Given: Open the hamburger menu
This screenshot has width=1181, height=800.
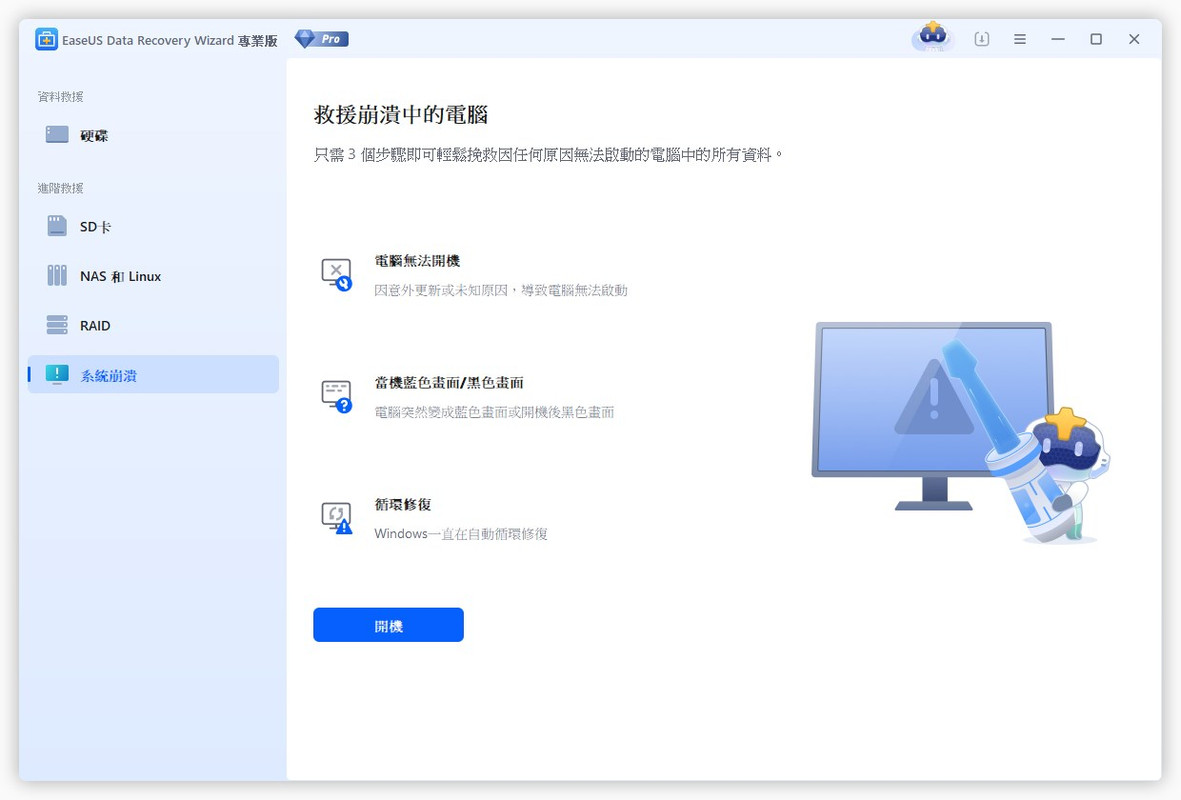Looking at the screenshot, I should [x=1020, y=39].
